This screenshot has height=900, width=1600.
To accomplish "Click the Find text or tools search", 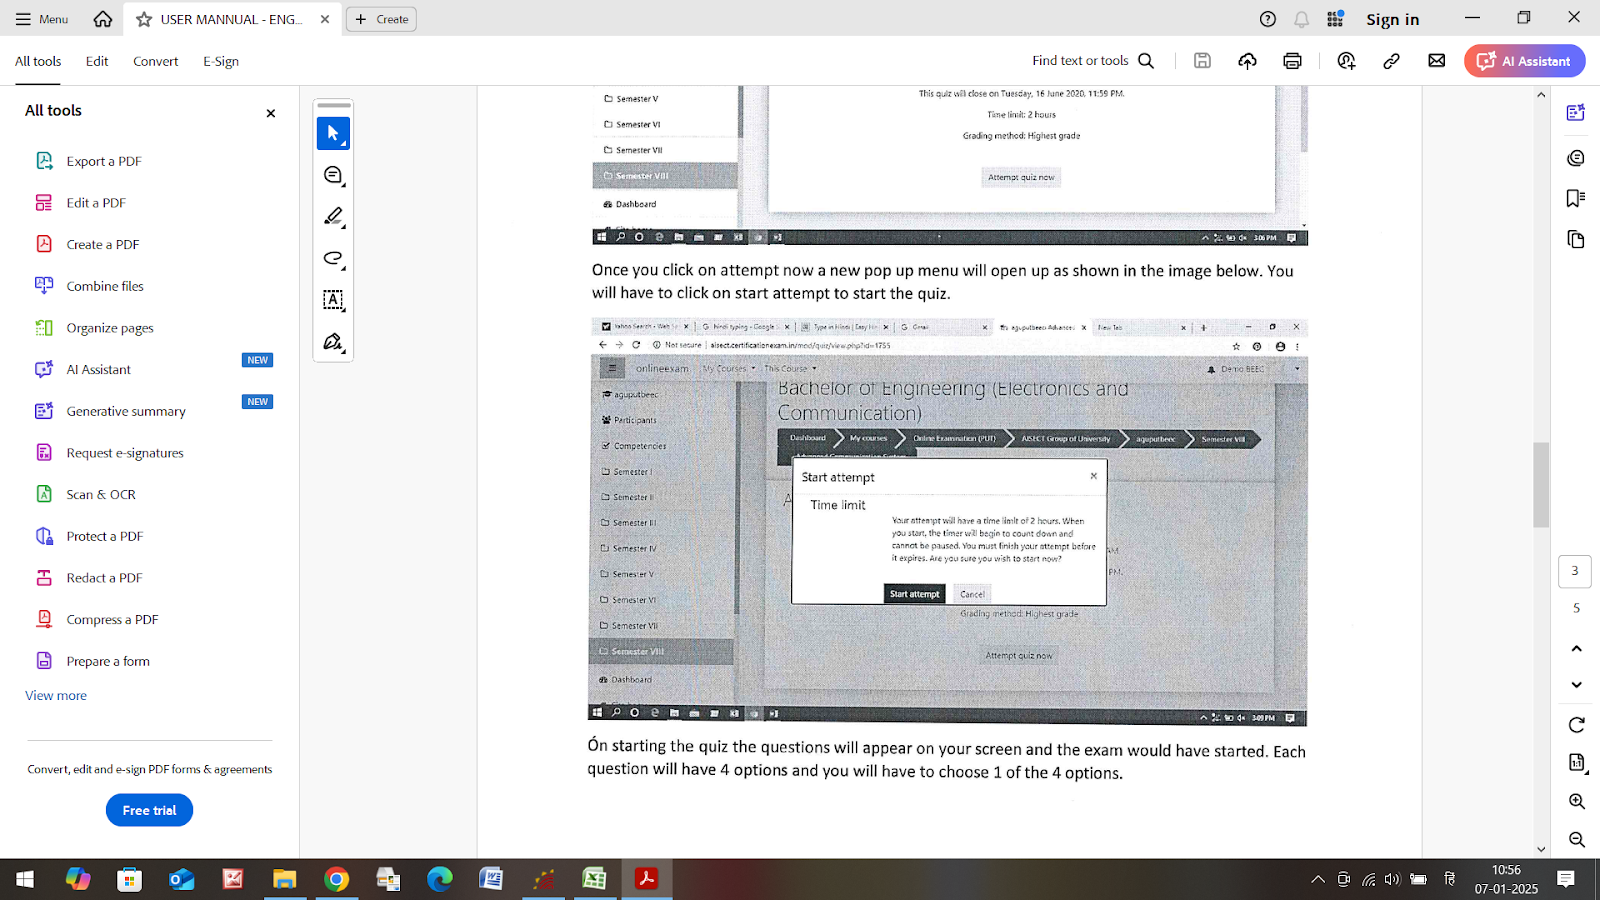I will click(1093, 61).
